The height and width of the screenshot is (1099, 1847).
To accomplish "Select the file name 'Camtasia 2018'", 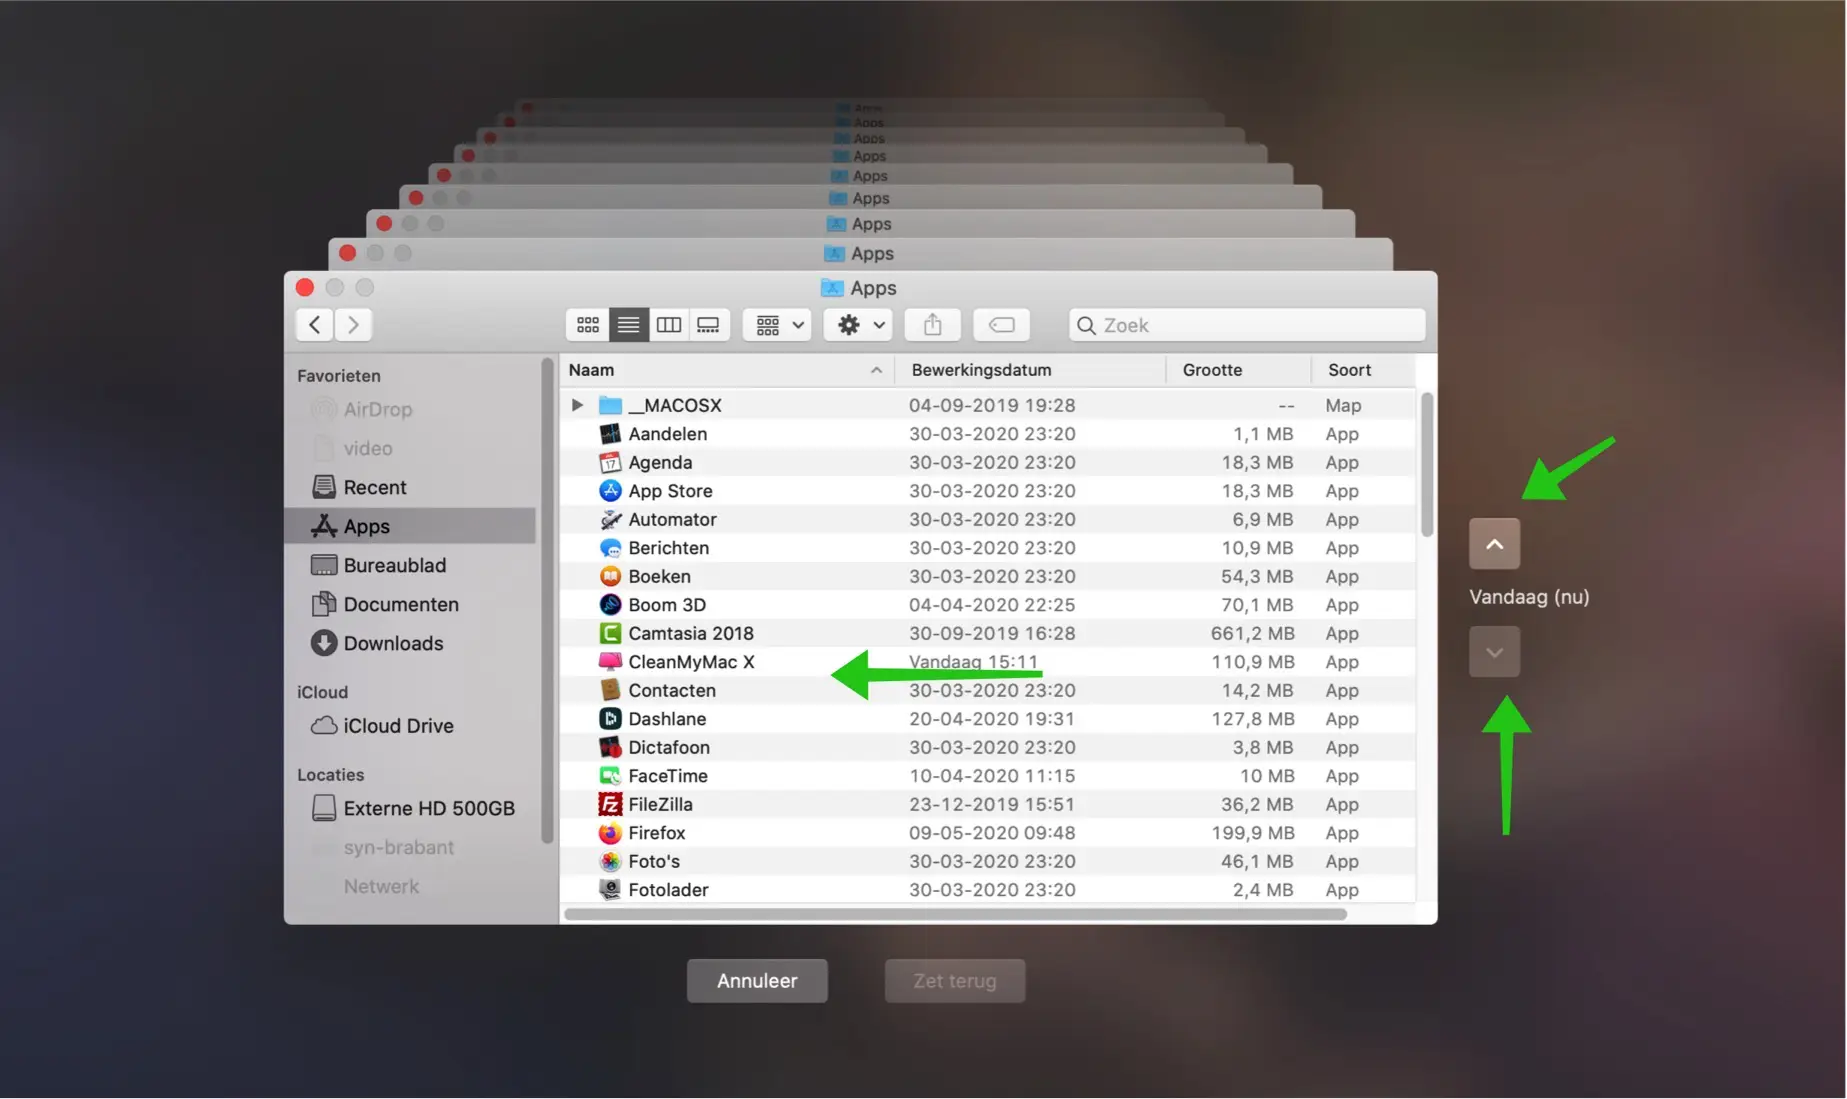I will [x=691, y=633].
